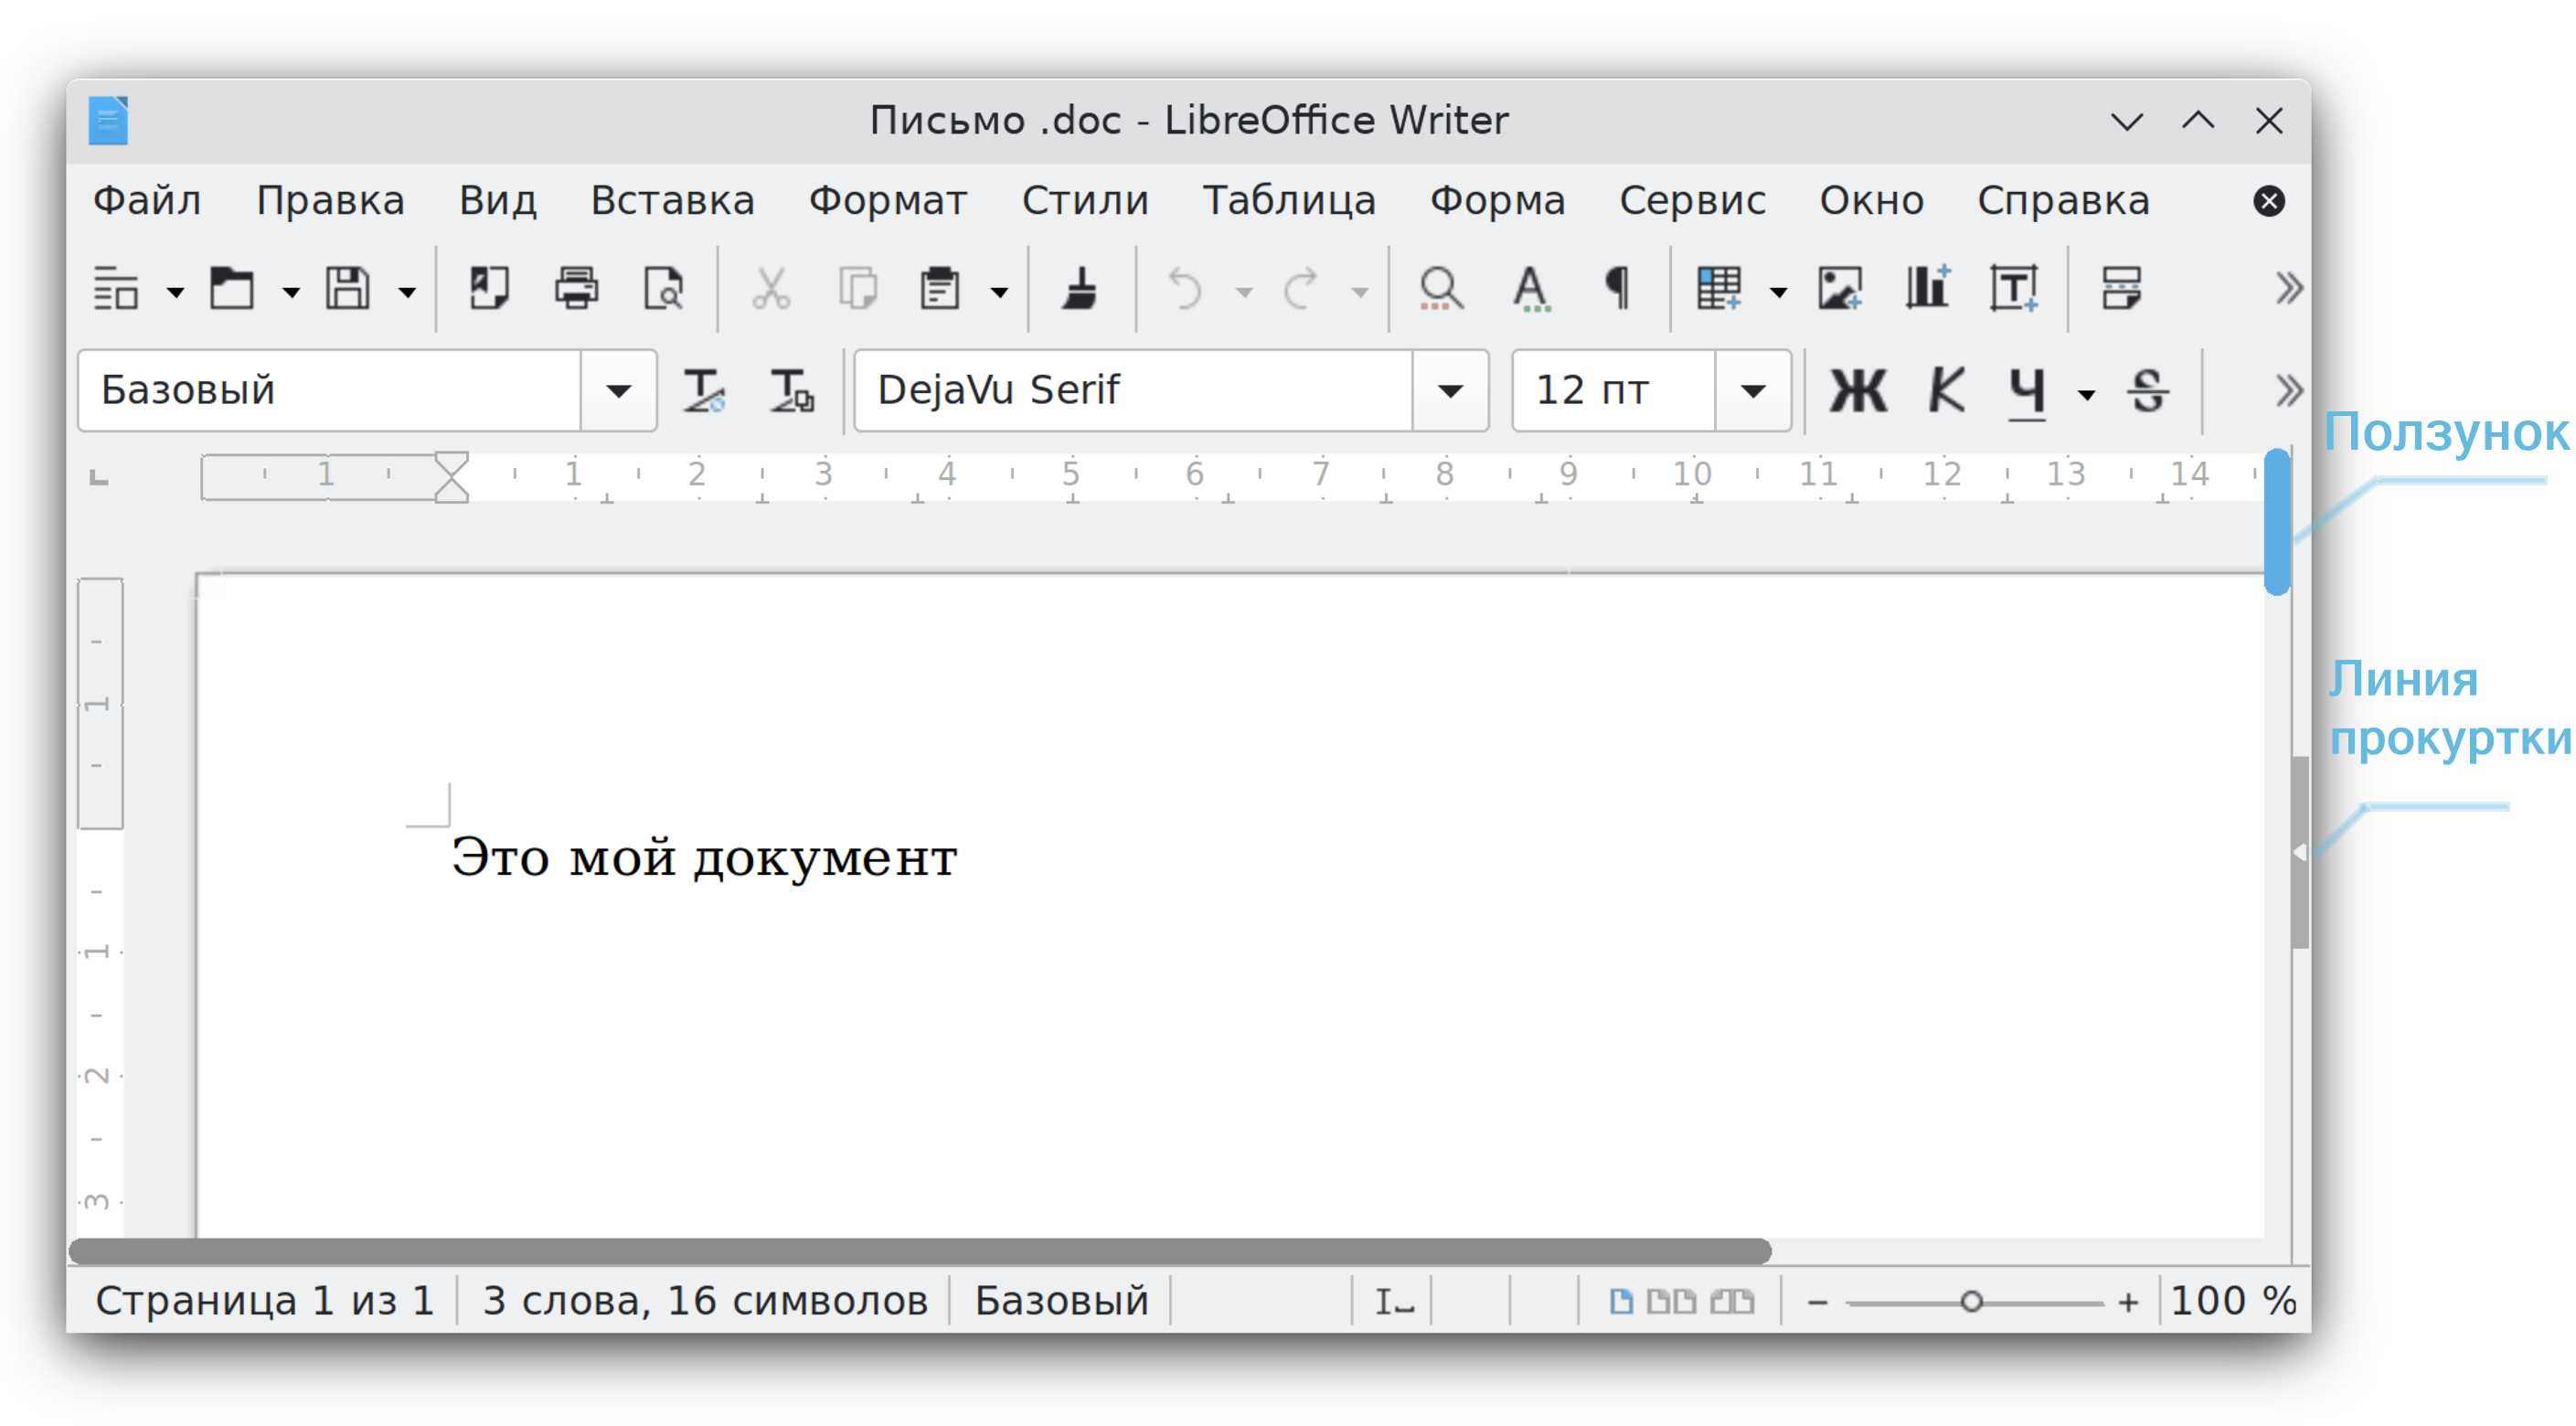Viewport: 2576px width, 1426px height.
Task: Open the Paste dropdown arrow
Action: pyautogui.click(x=1000, y=293)
